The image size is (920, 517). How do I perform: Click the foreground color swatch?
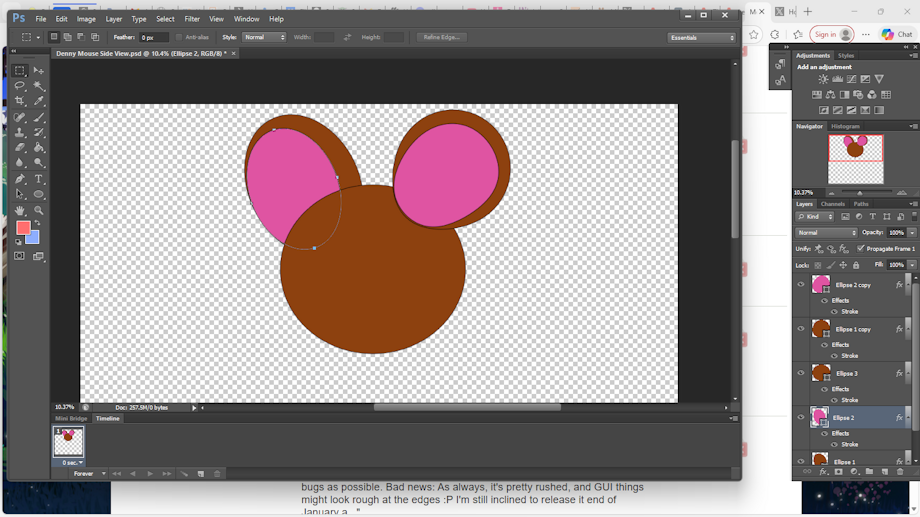[x=23, y=228]
